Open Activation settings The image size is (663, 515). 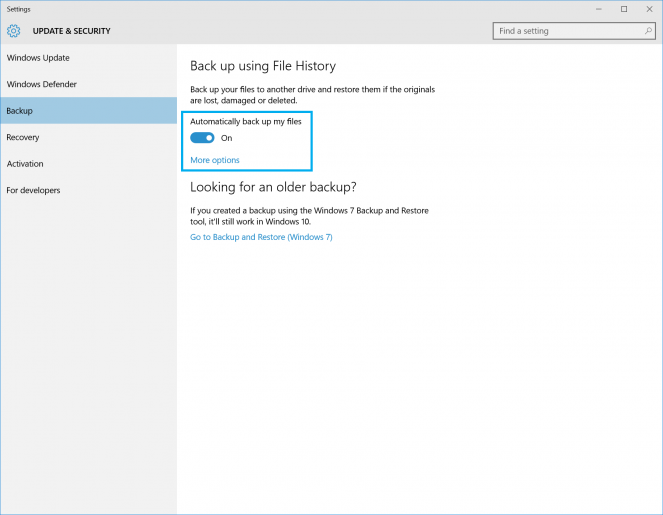[88, 164]
